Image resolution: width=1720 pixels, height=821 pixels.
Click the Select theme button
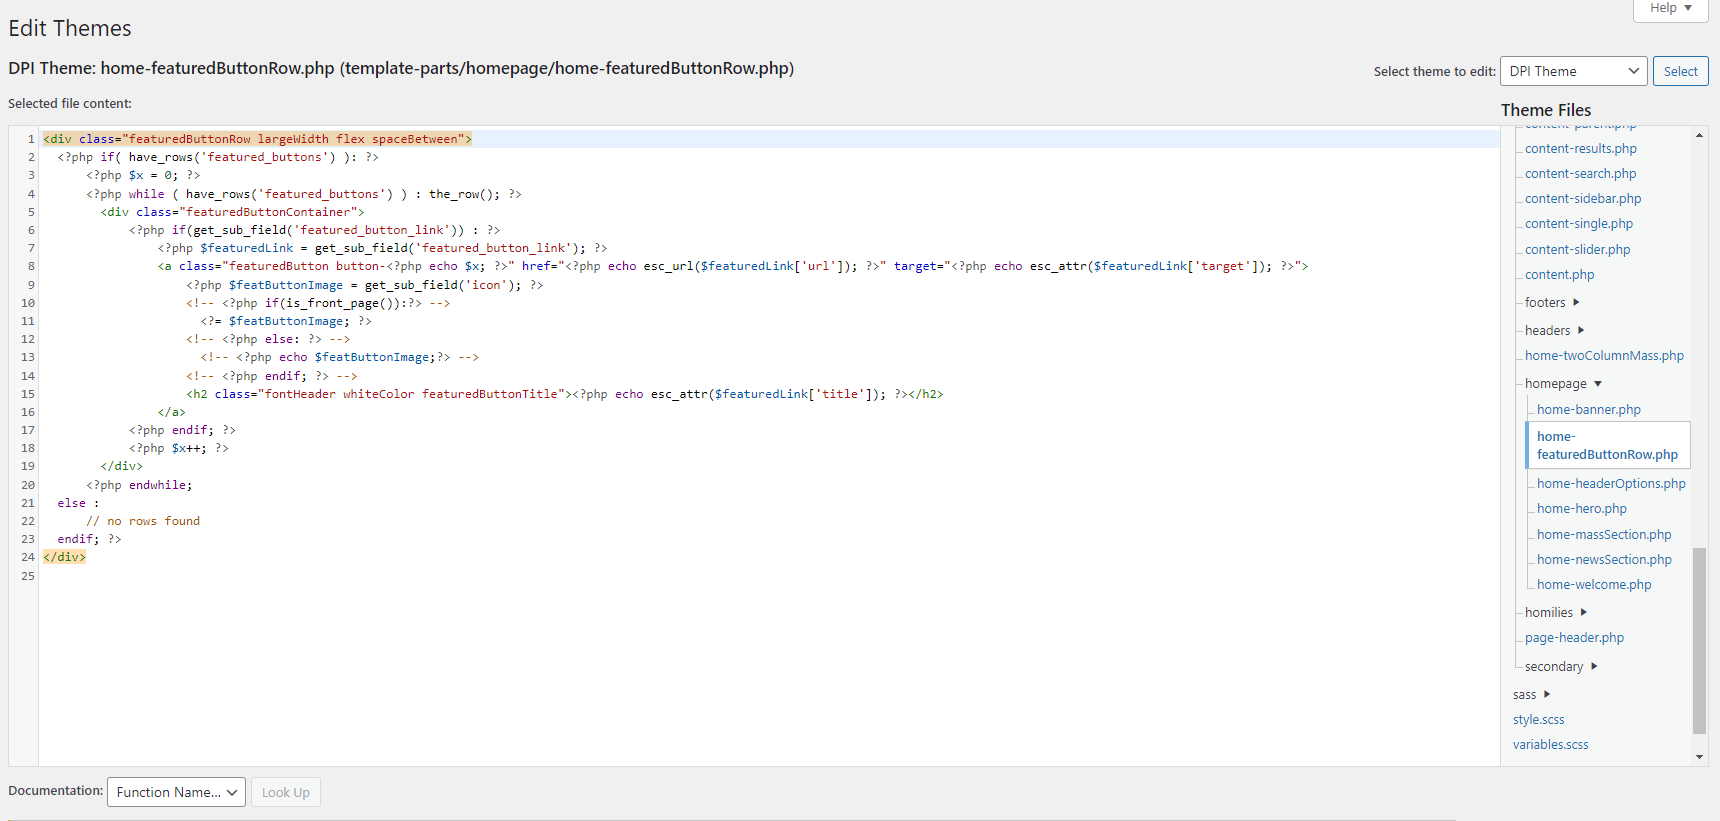[x=1680, y=71]
